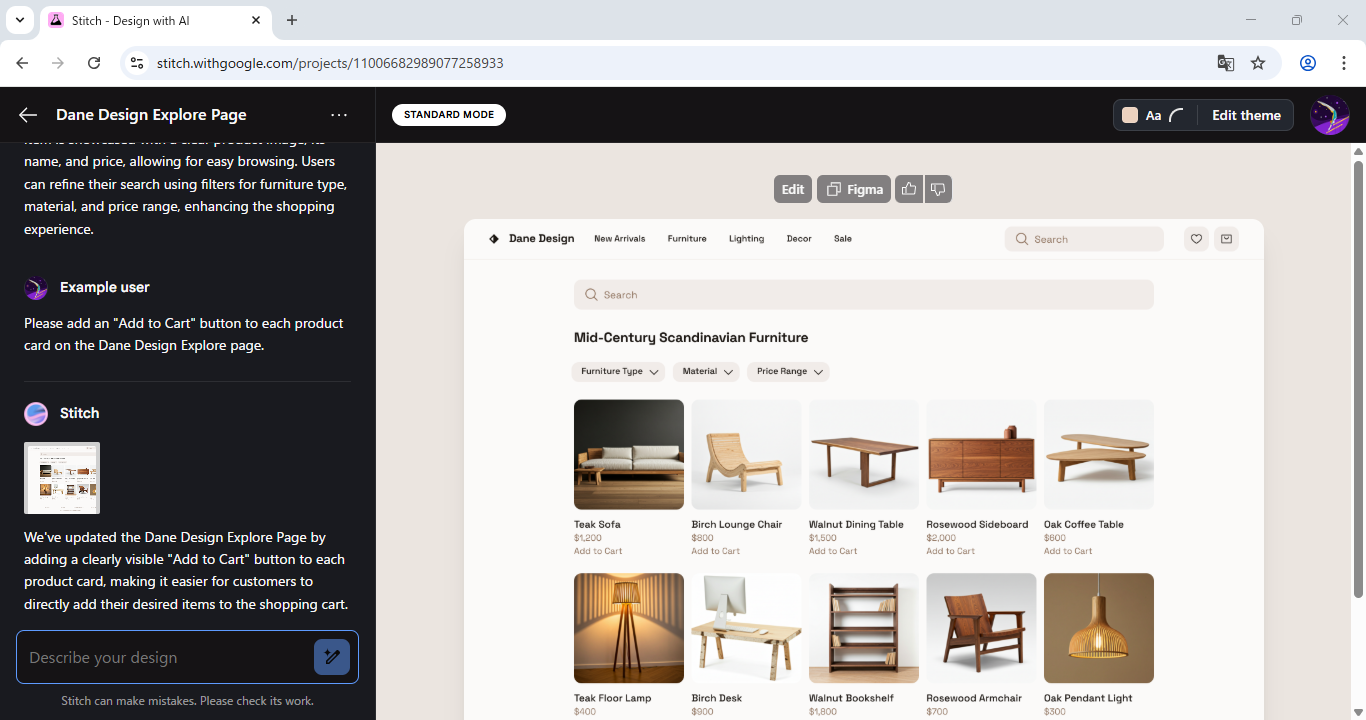Click the corner radius icon in theme bar

[x=1177, y=115]
